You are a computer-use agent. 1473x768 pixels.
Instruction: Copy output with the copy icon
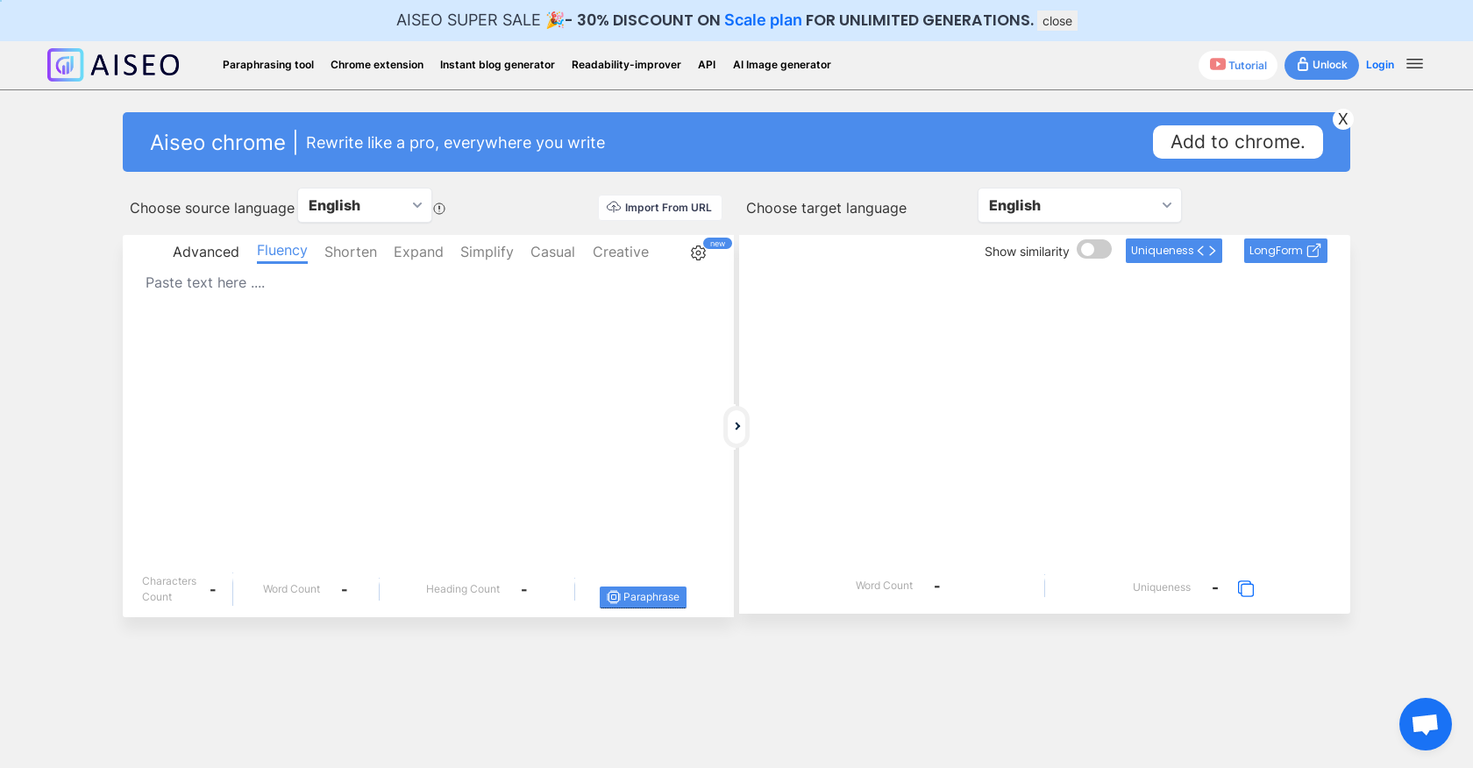1245,589
